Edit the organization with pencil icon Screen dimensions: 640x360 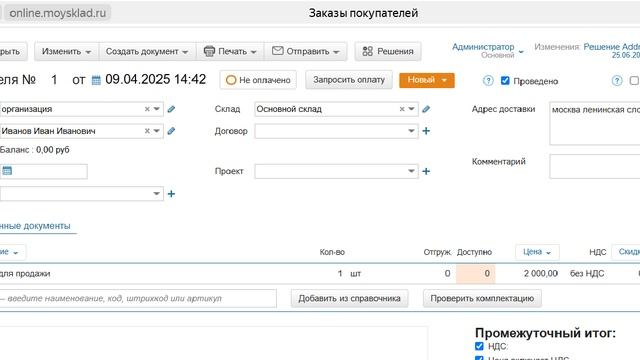click(x=171, y=109)
